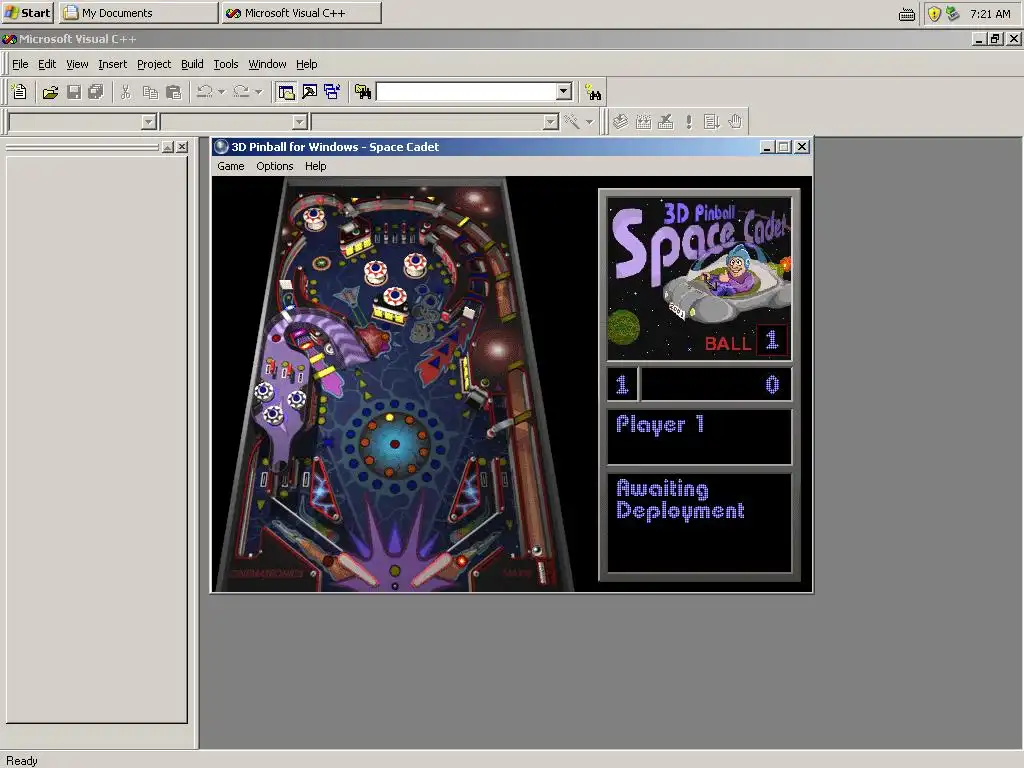Open the File menu in Visual C++

click(x=20, y=64)
